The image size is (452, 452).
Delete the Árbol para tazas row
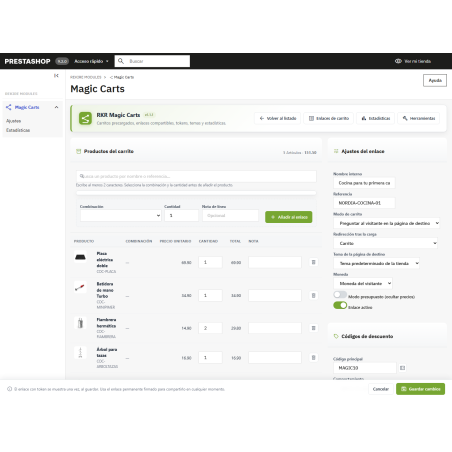tap(313, 358)
